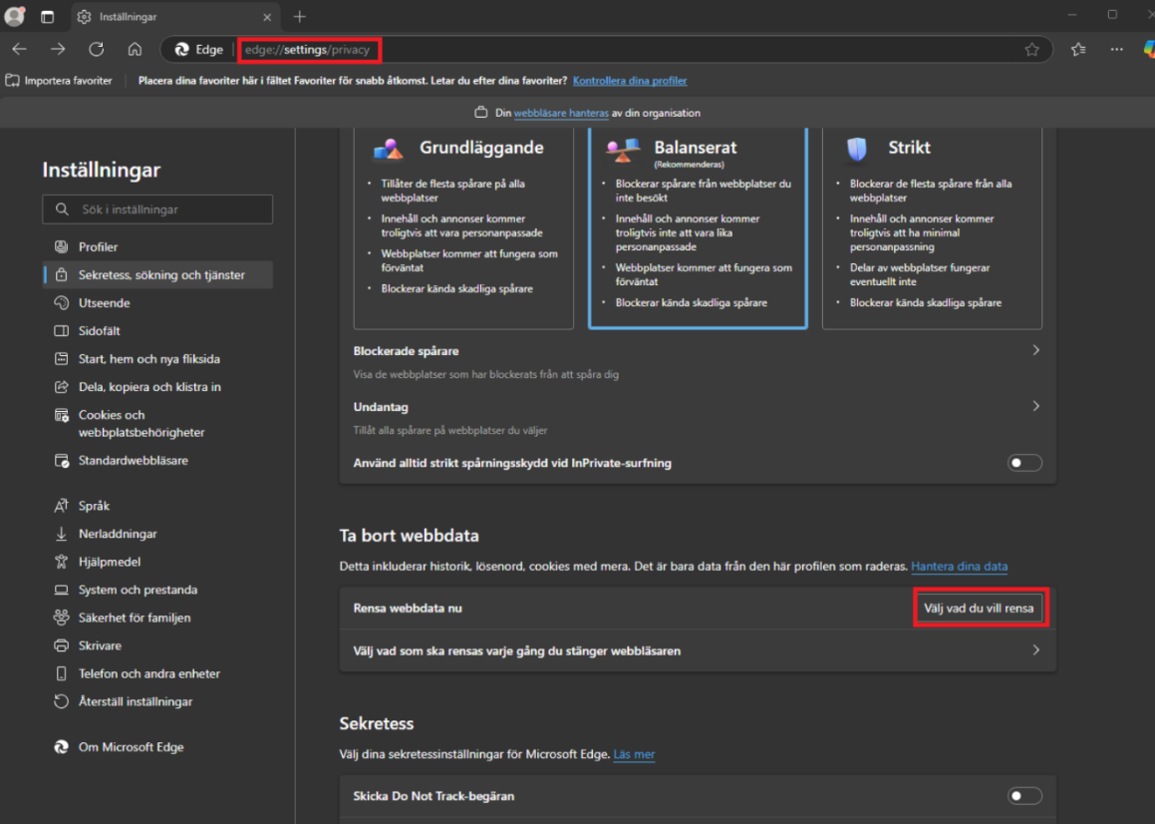Image resolution: width=1155 pixels, height=825 pixels.
Task: Open Språk settings
Action: 158,506
